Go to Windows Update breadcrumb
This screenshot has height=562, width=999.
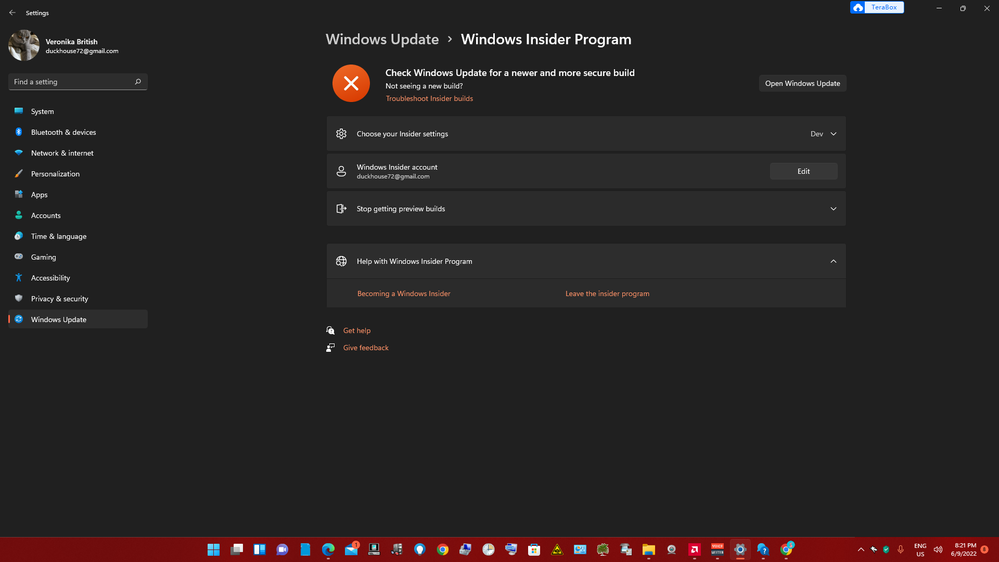(382, 40)
